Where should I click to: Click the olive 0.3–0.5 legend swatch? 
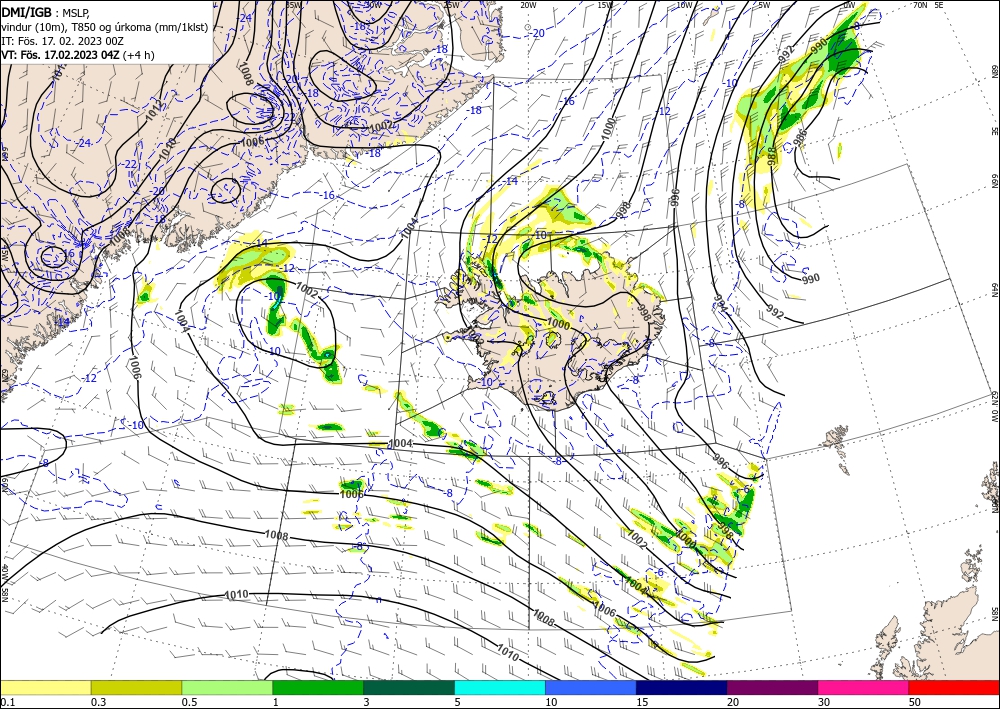(x=136, y=687)
